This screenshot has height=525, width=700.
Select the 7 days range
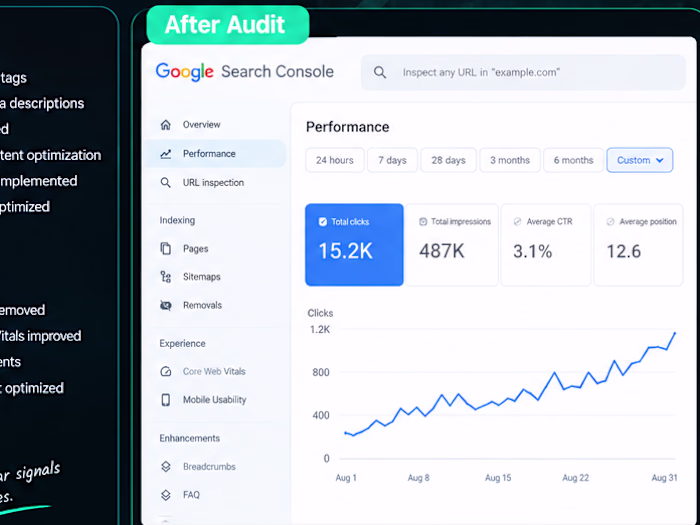pos(392,160)
